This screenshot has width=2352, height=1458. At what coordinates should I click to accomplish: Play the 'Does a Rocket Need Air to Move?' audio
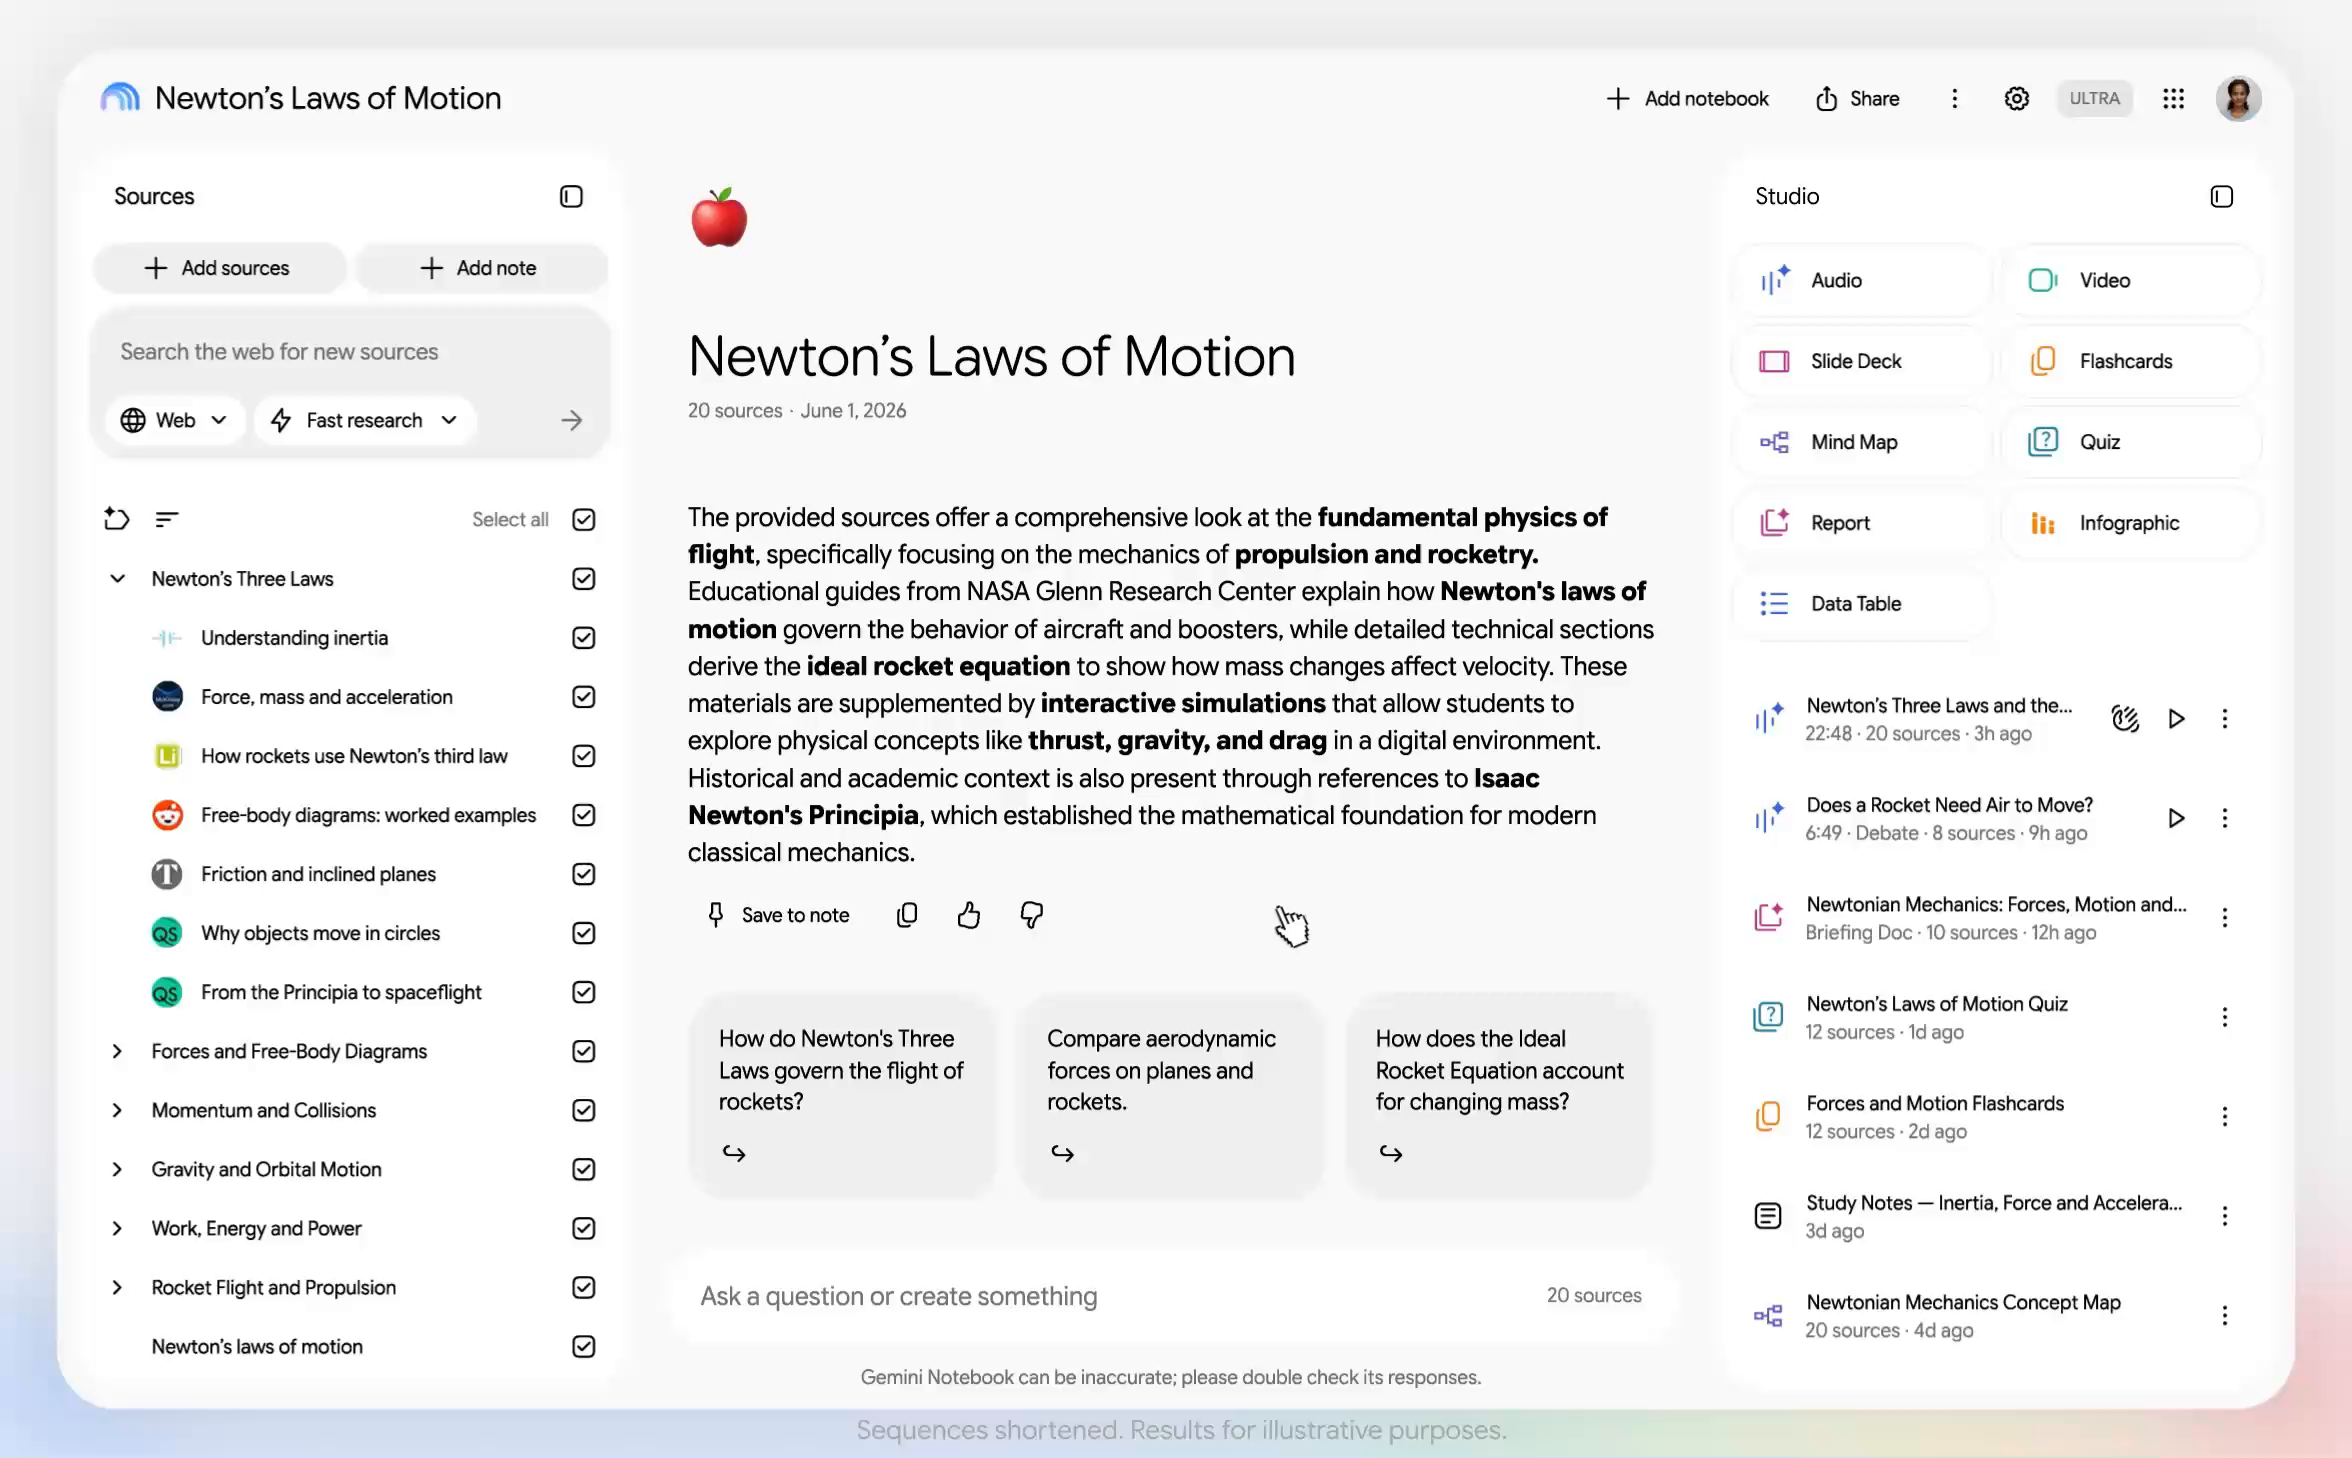tap(2175, 818)
